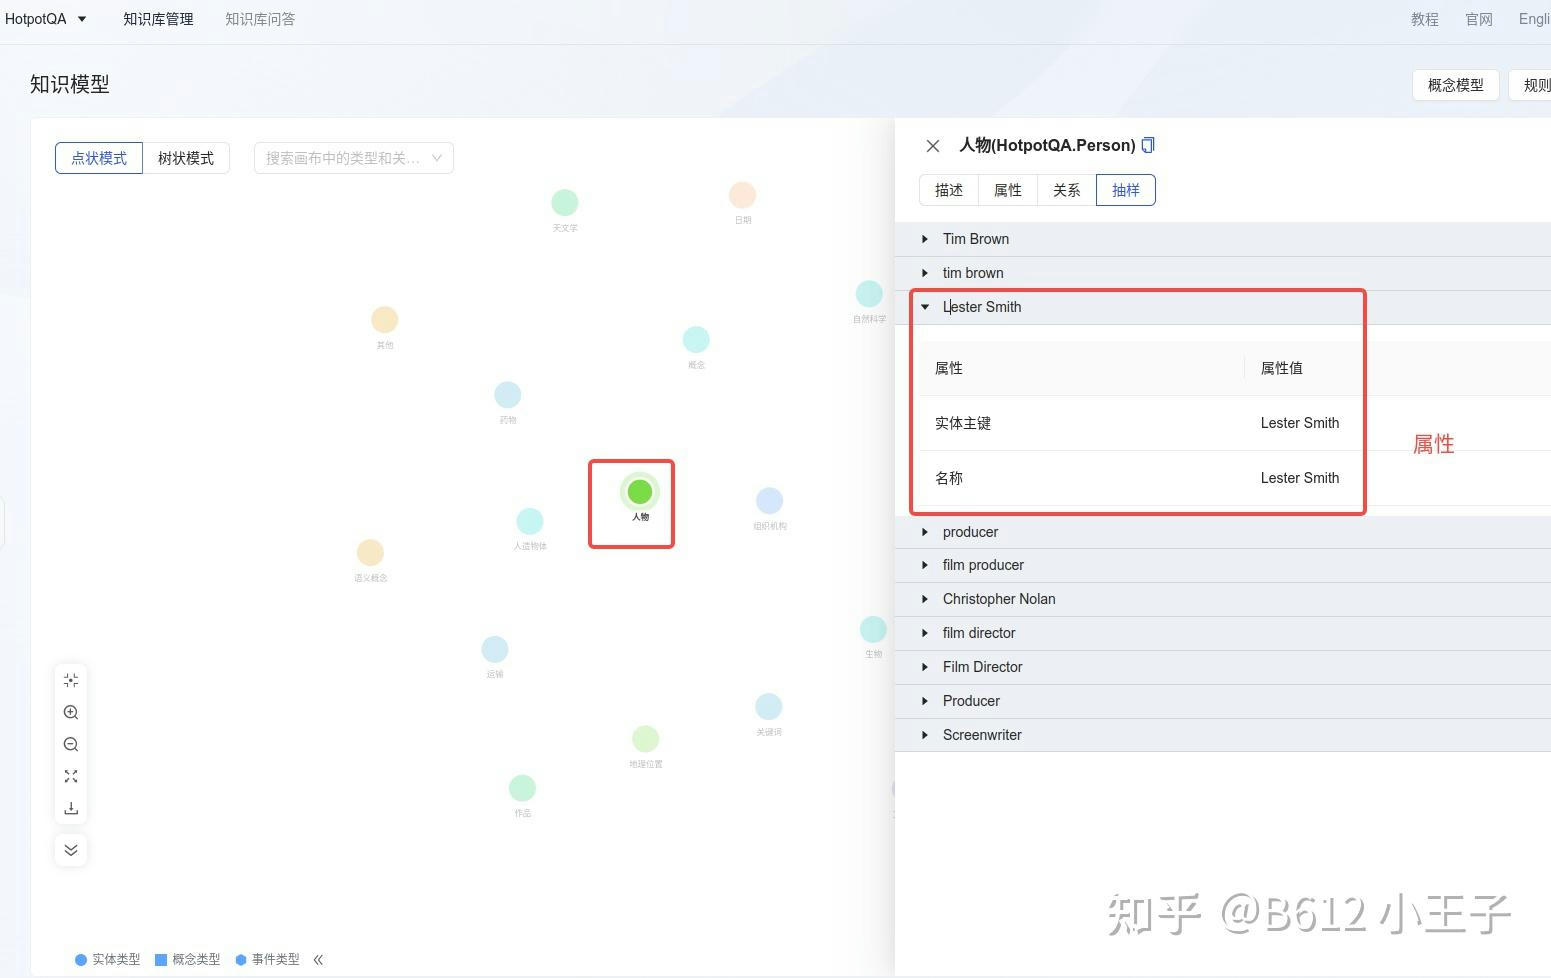Open the 关系 tab
This screenshot has width=1551, height=978.
click(x=1066, y=190)
